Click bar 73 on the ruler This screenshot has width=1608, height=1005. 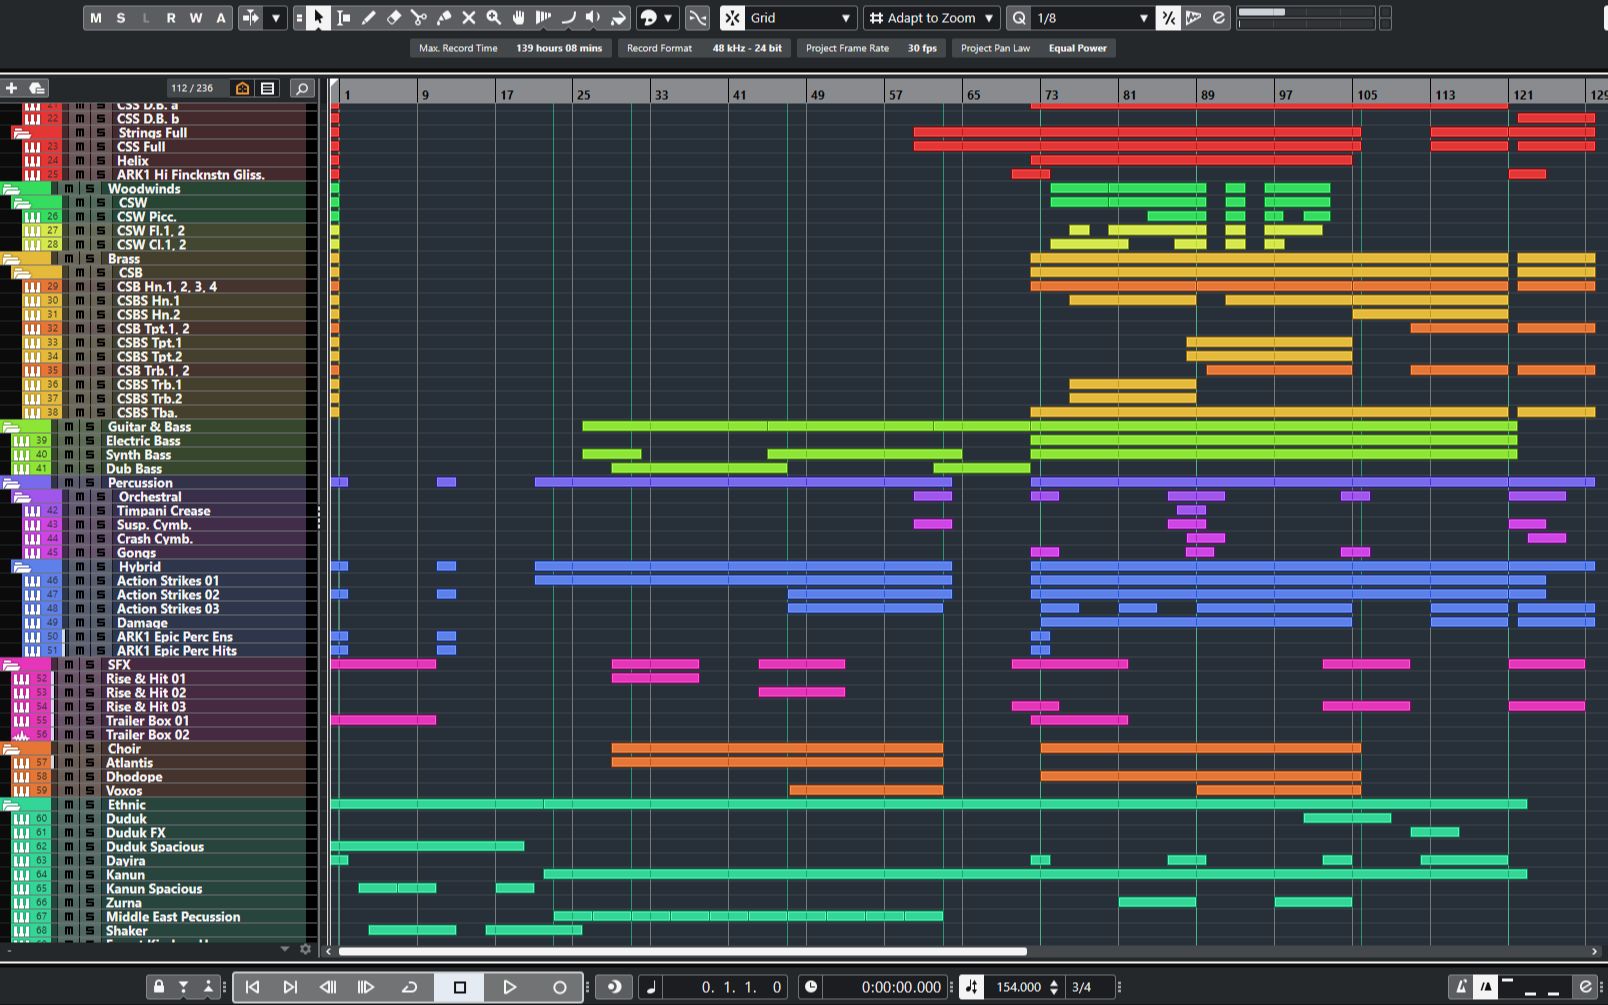pos(1051,95)
